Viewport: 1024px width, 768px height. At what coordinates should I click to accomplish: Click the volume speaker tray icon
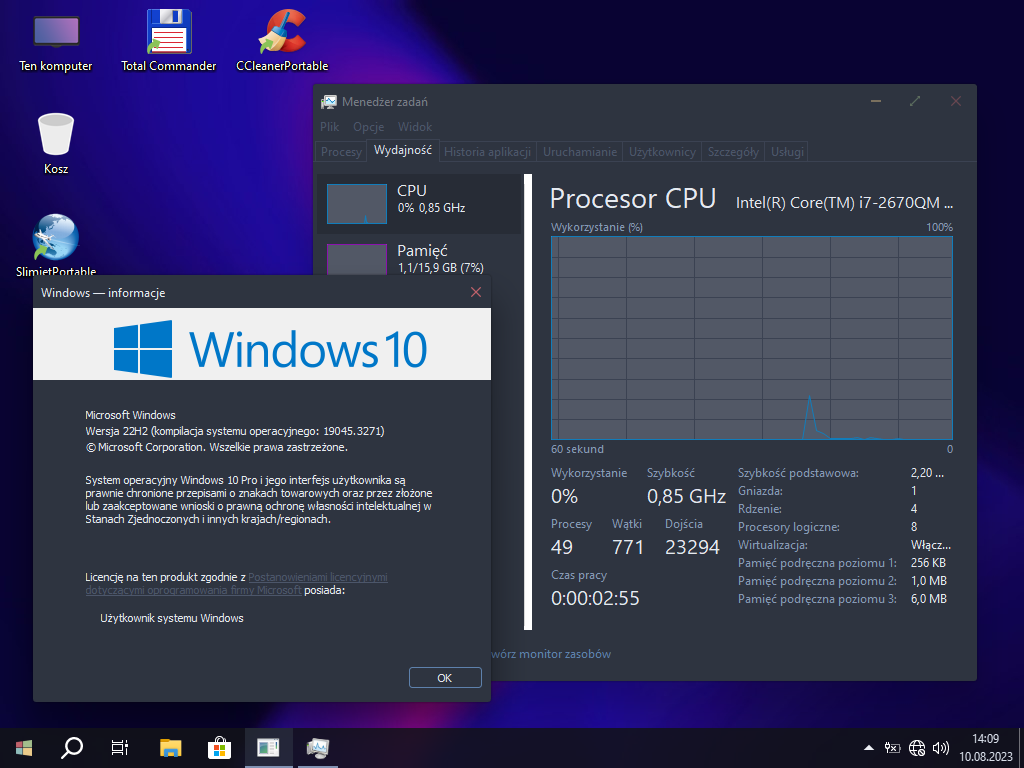[940, 747]
